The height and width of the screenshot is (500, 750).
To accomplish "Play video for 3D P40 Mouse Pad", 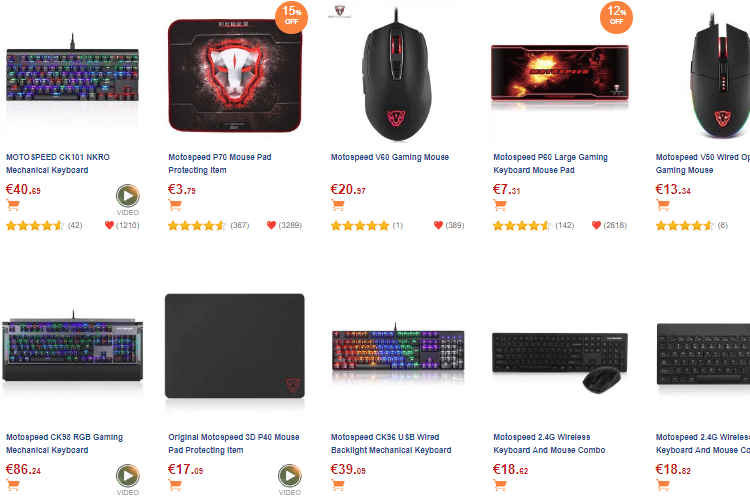I will (x=290, y=476).
